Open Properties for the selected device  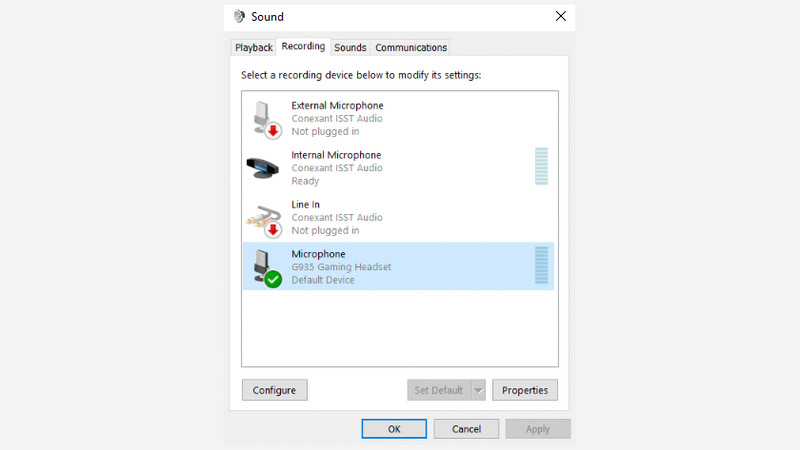tap(526, 390)
